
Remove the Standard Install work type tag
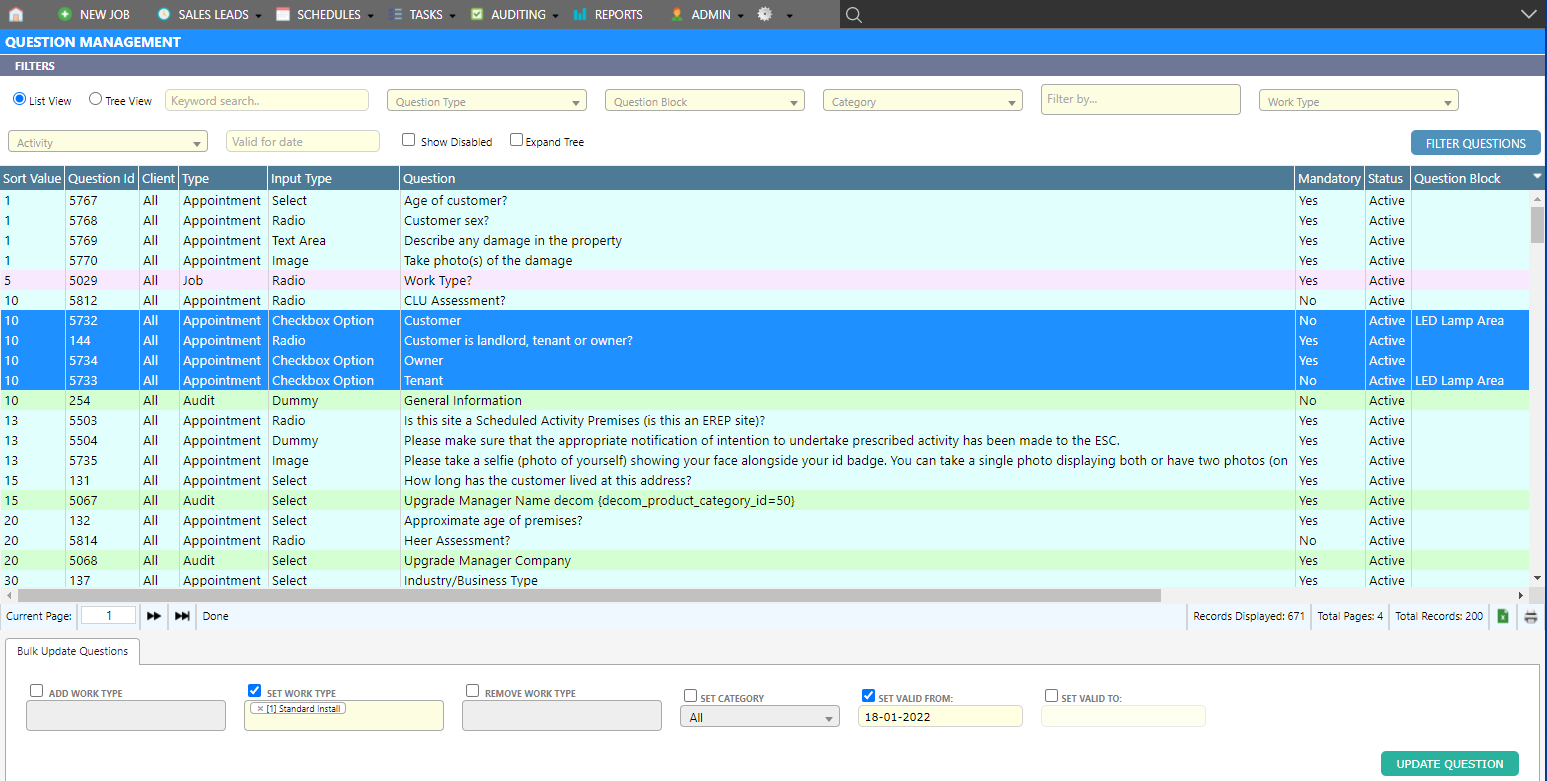[260, 709]
